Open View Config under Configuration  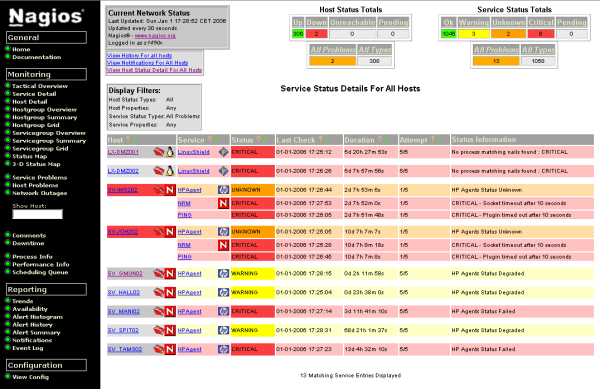click(x=31, y=377)
